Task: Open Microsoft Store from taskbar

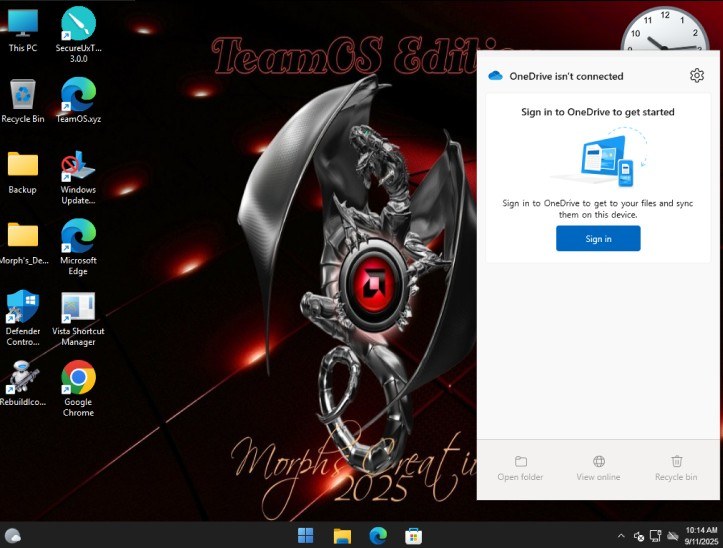Action: point(414,536)
